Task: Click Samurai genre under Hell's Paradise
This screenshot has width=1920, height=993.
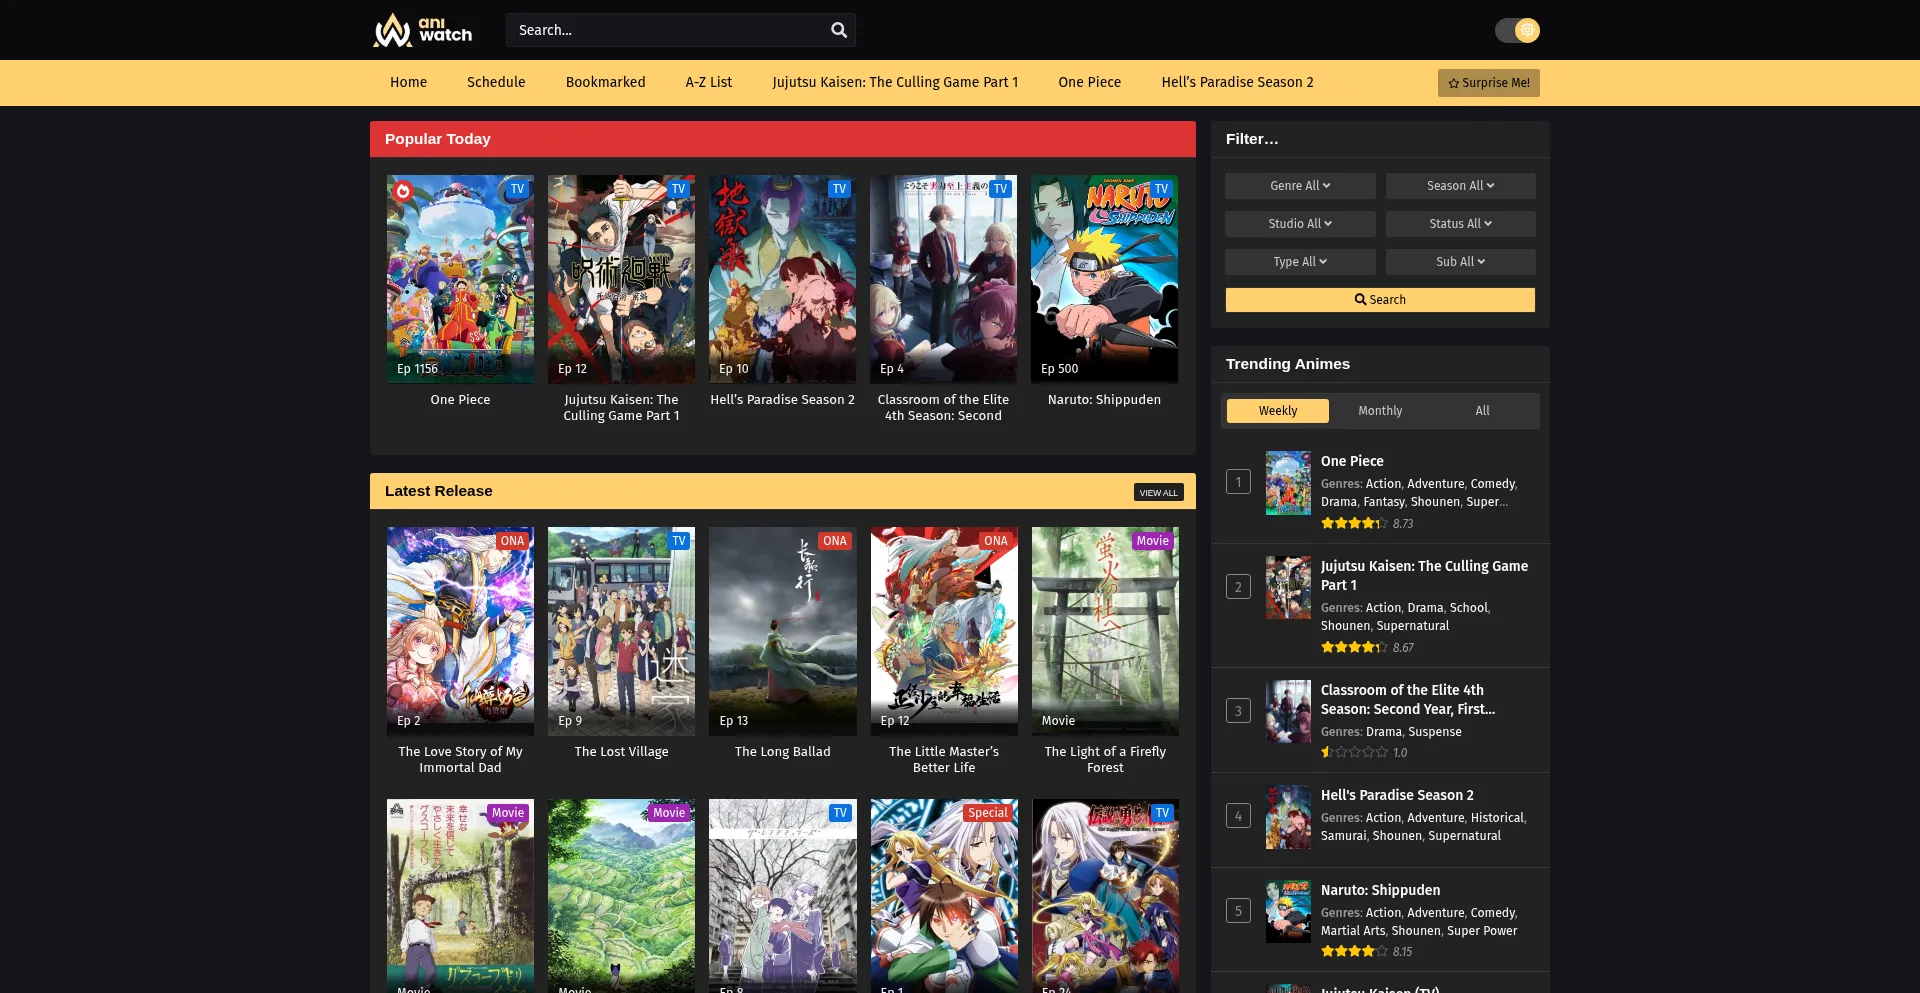Action: (1343, 836)
